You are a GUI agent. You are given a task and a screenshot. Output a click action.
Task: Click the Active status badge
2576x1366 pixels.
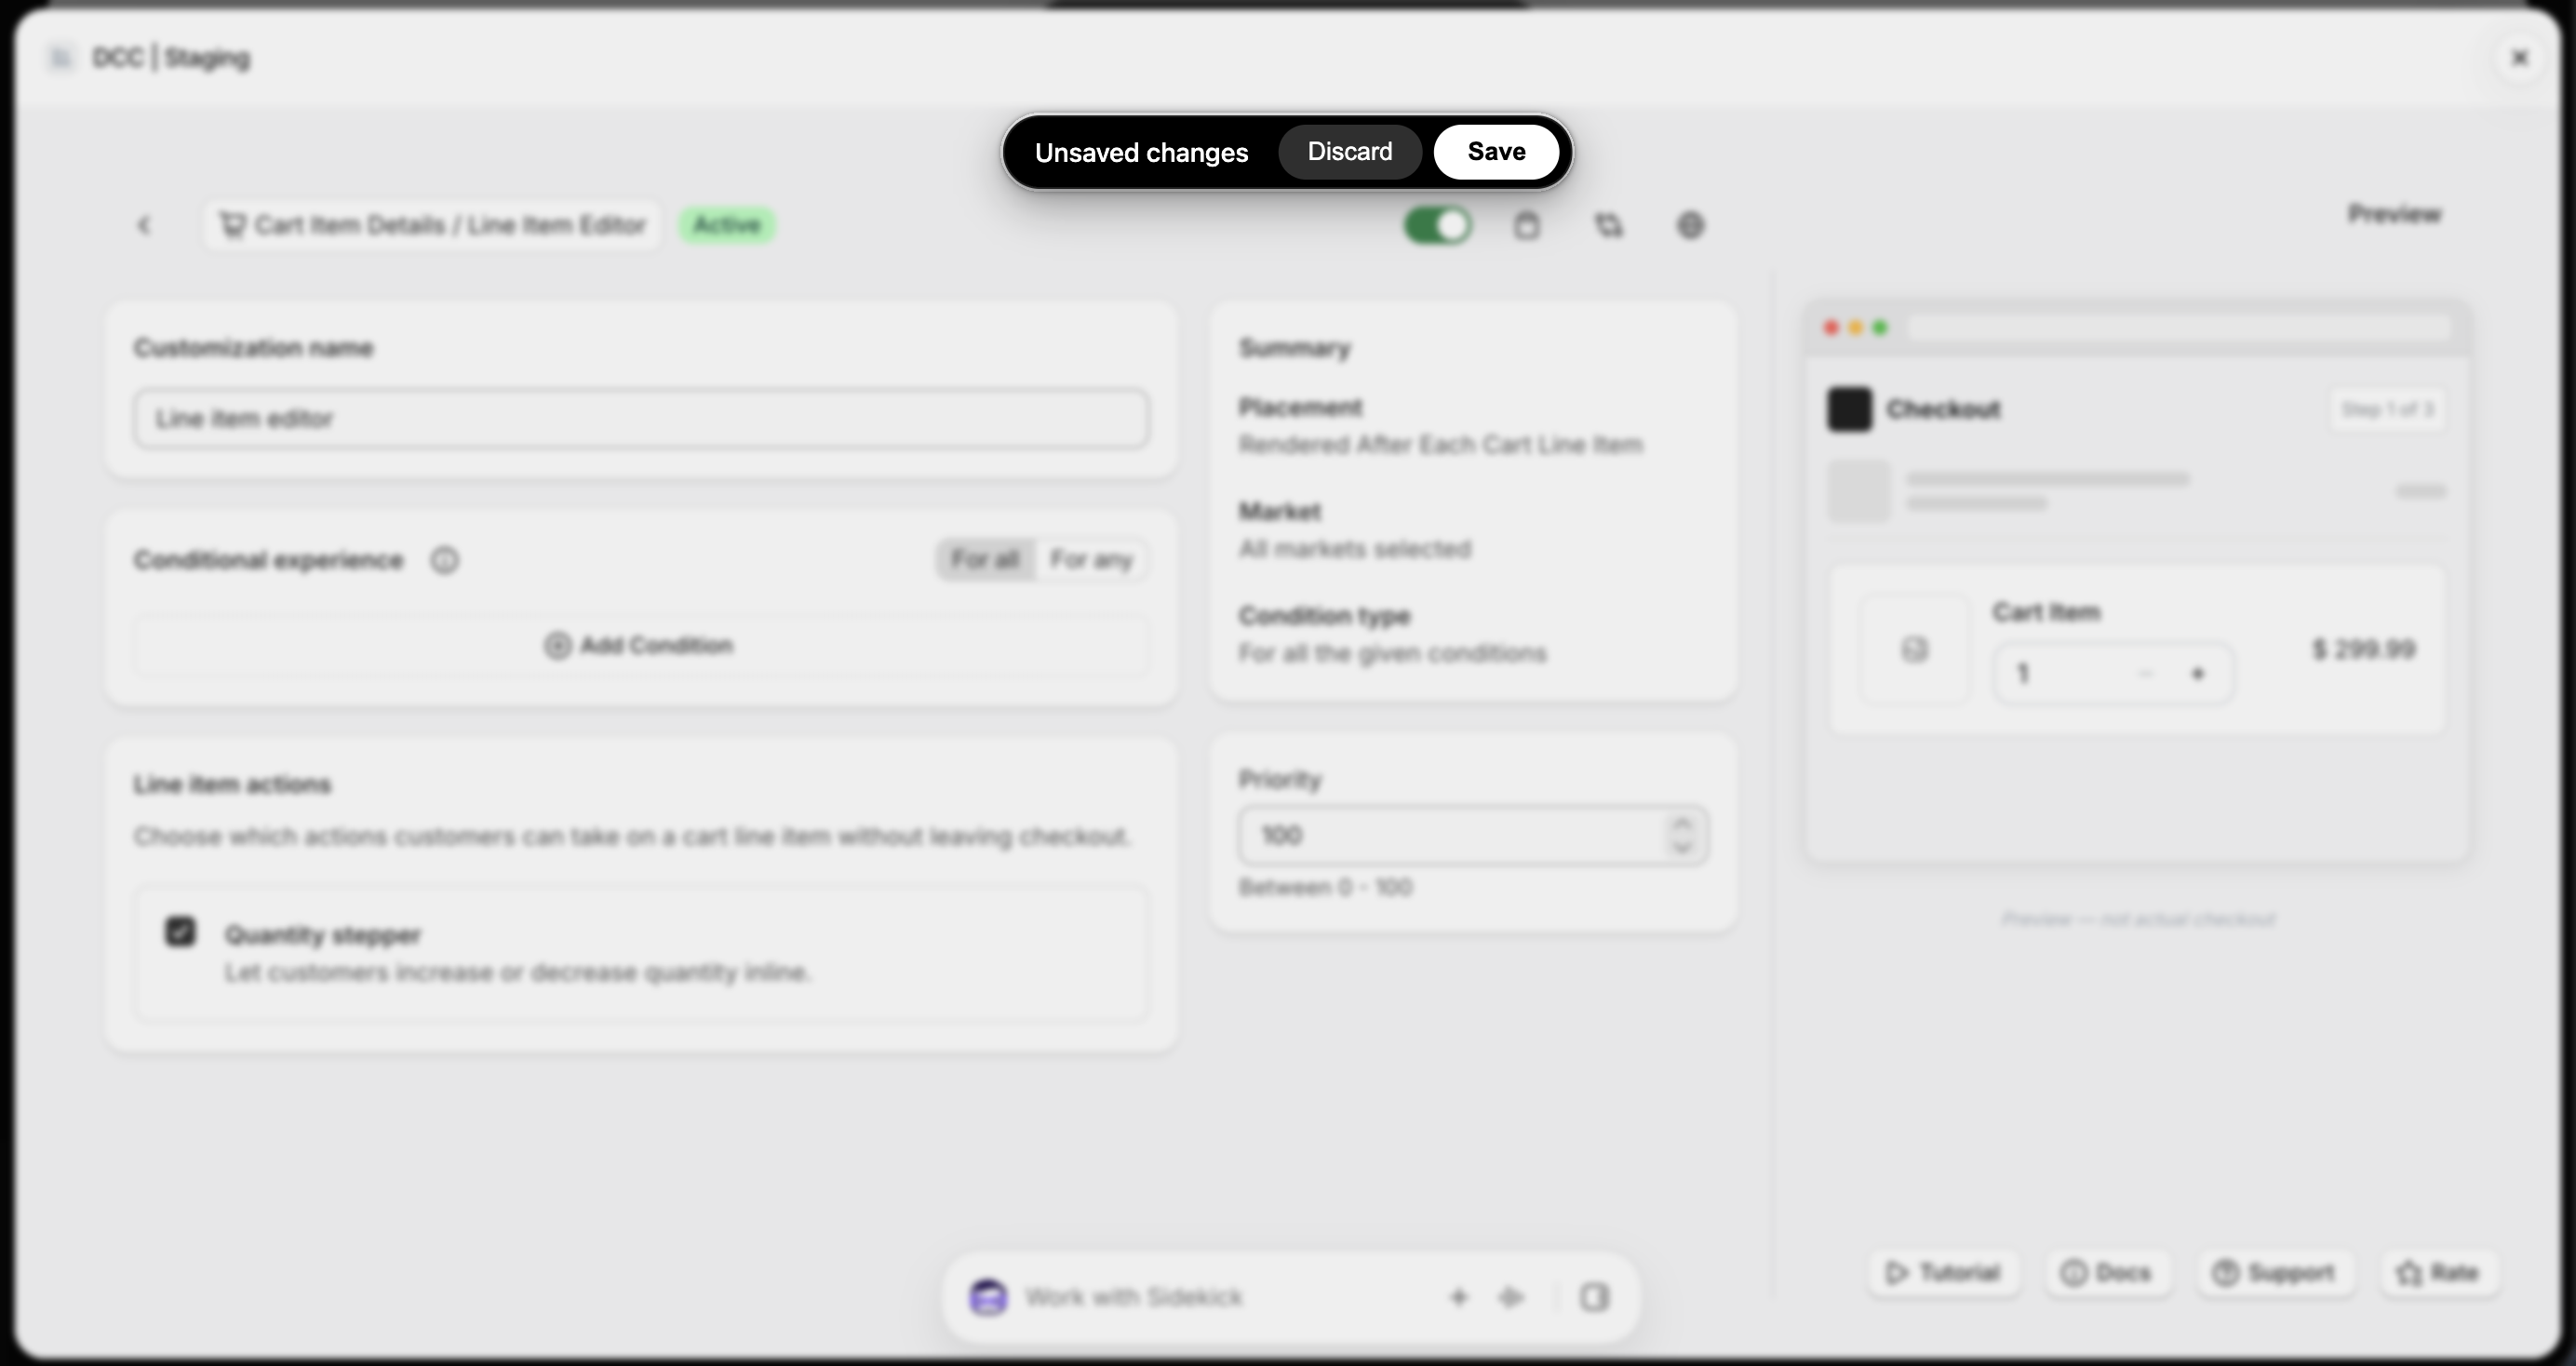tap(727, 225)
